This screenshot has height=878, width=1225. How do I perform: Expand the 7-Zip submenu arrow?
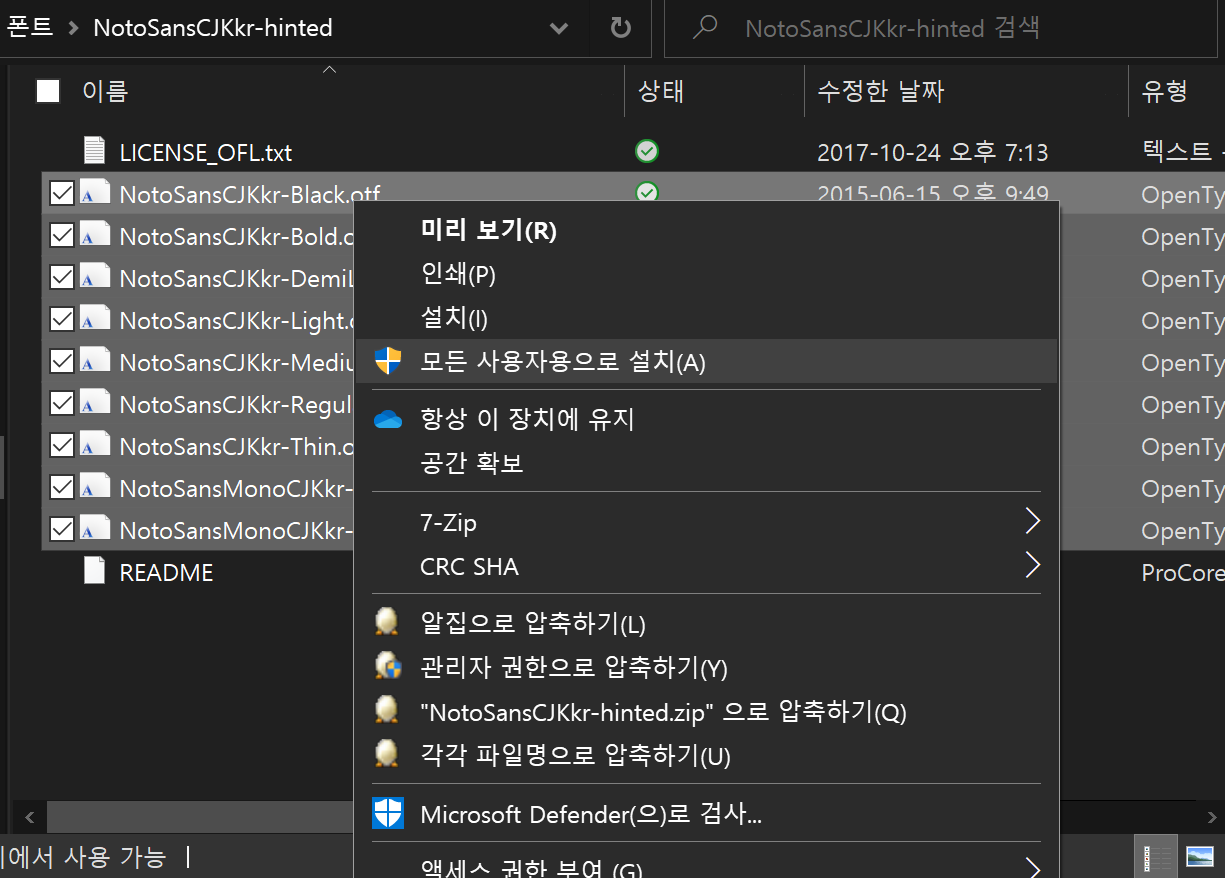[x=1032, y=521]
